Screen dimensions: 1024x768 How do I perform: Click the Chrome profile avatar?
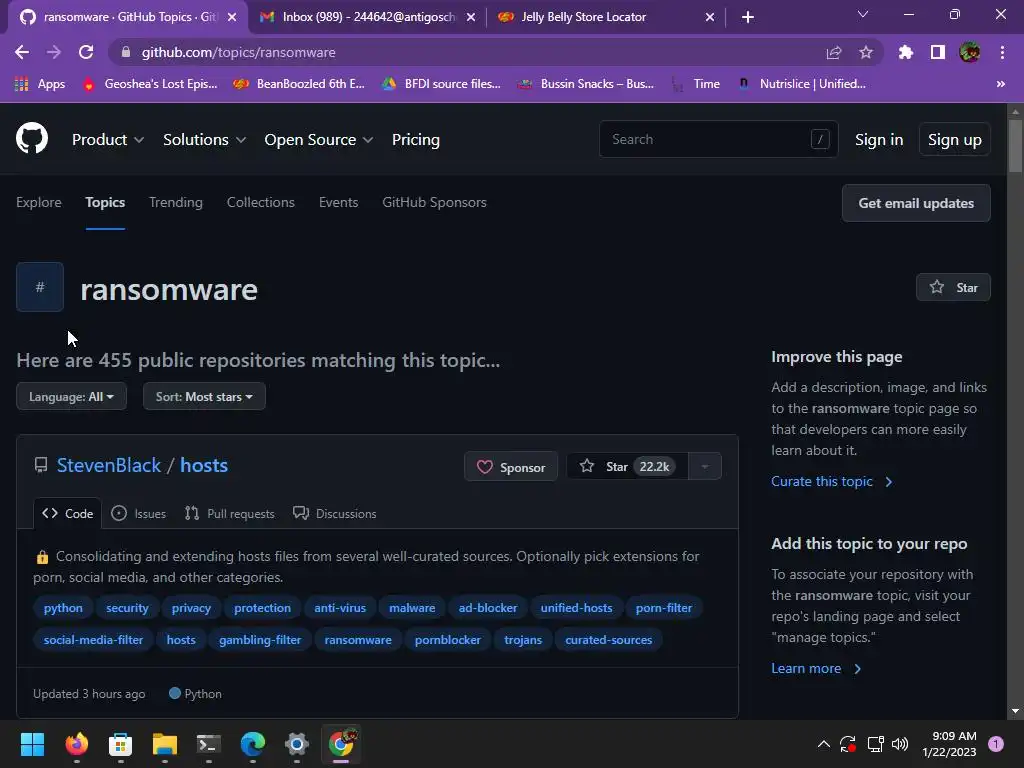click(970, 52)
